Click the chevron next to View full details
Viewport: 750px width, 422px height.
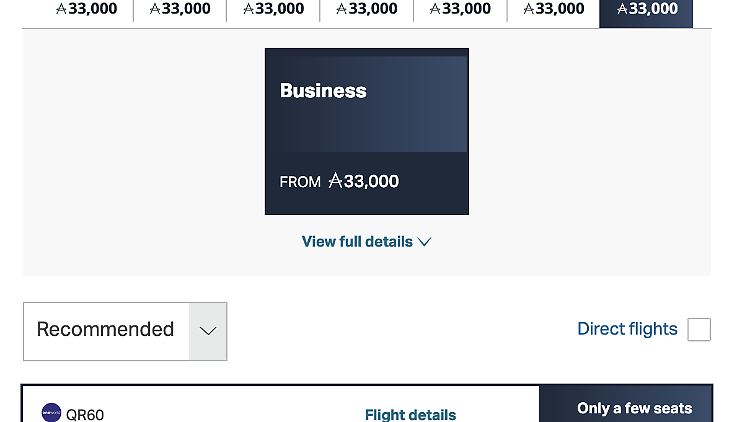[424, 242]
